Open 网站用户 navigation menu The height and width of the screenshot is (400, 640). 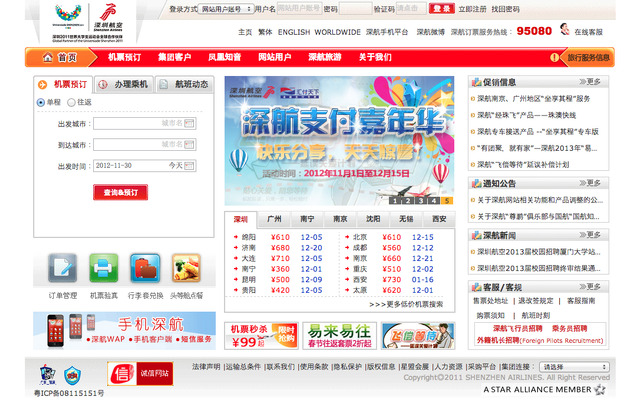(x=275, y=57)
